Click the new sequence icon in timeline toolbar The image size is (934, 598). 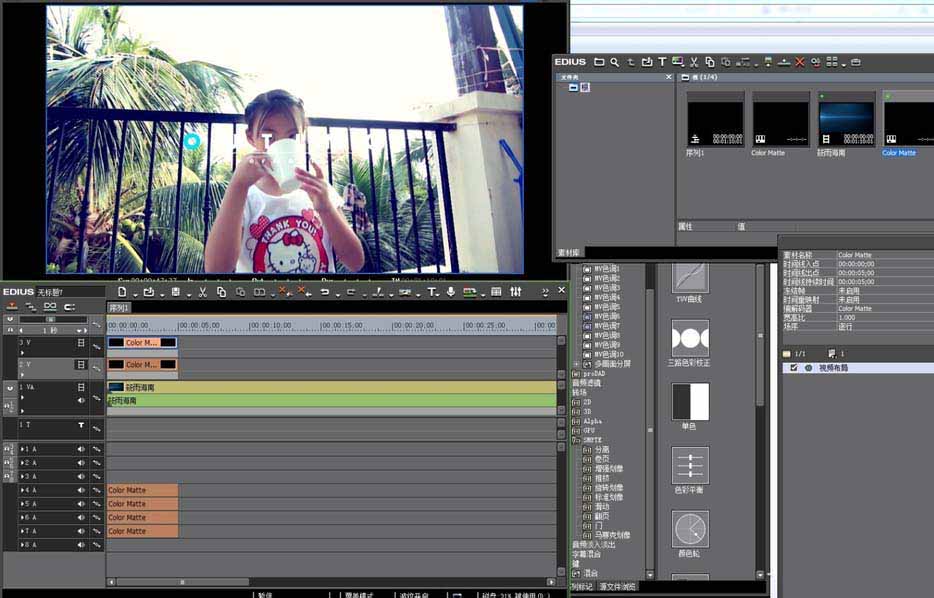(122, 291)
